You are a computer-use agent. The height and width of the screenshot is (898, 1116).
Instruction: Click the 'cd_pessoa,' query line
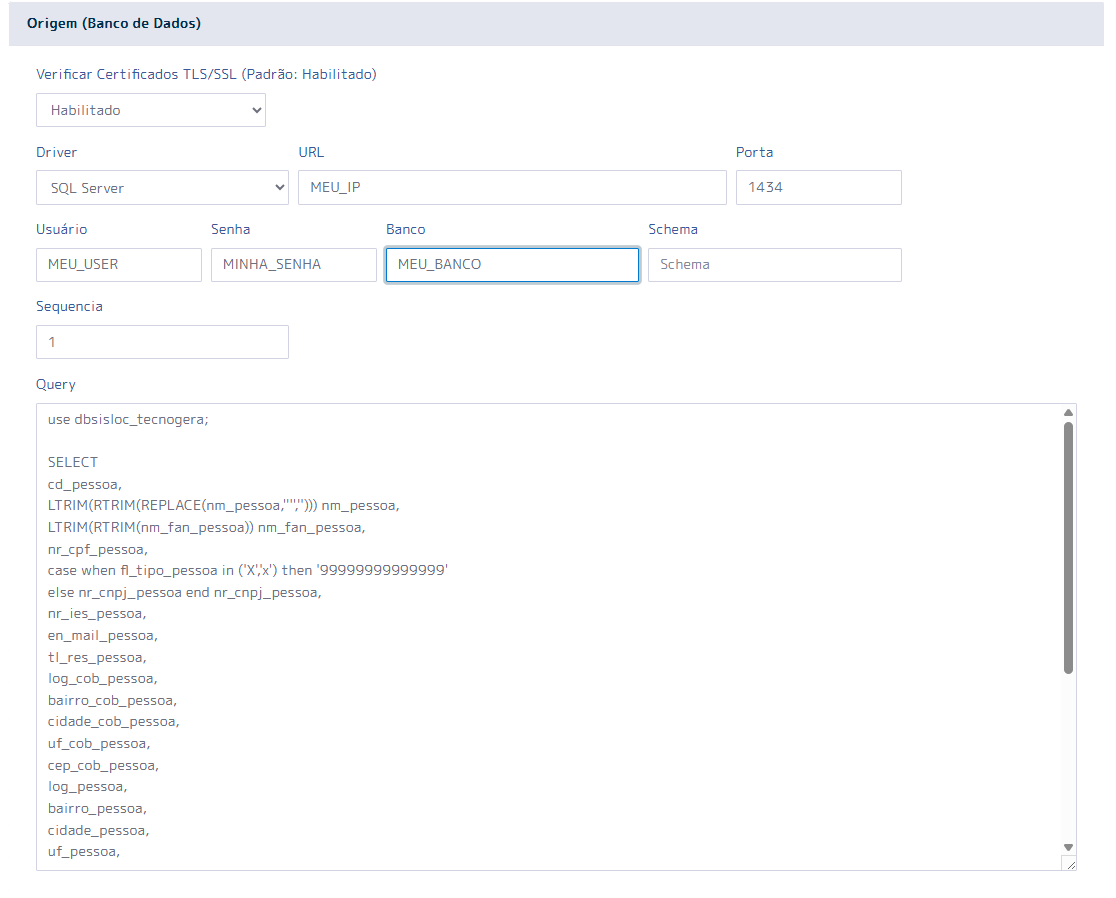click(x=85, y=485)
